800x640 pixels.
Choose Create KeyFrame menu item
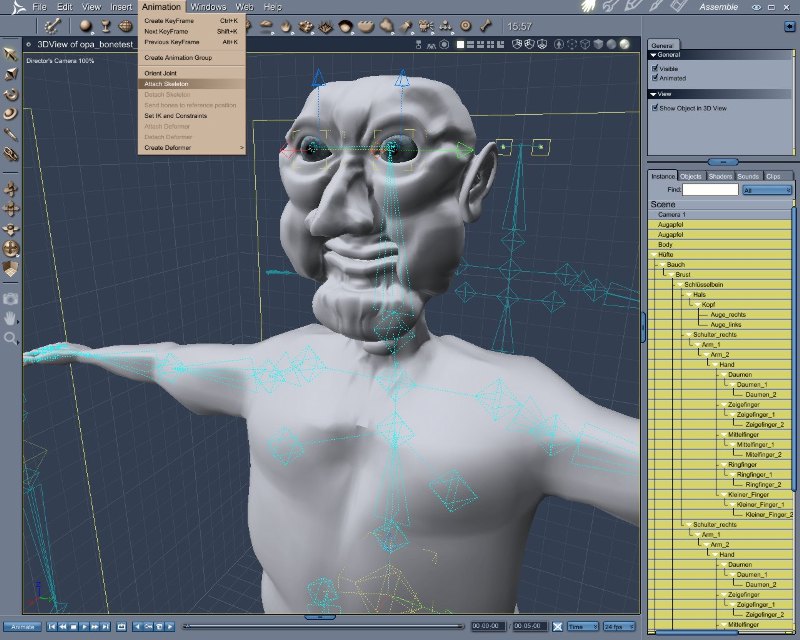[x=192, y=21]
